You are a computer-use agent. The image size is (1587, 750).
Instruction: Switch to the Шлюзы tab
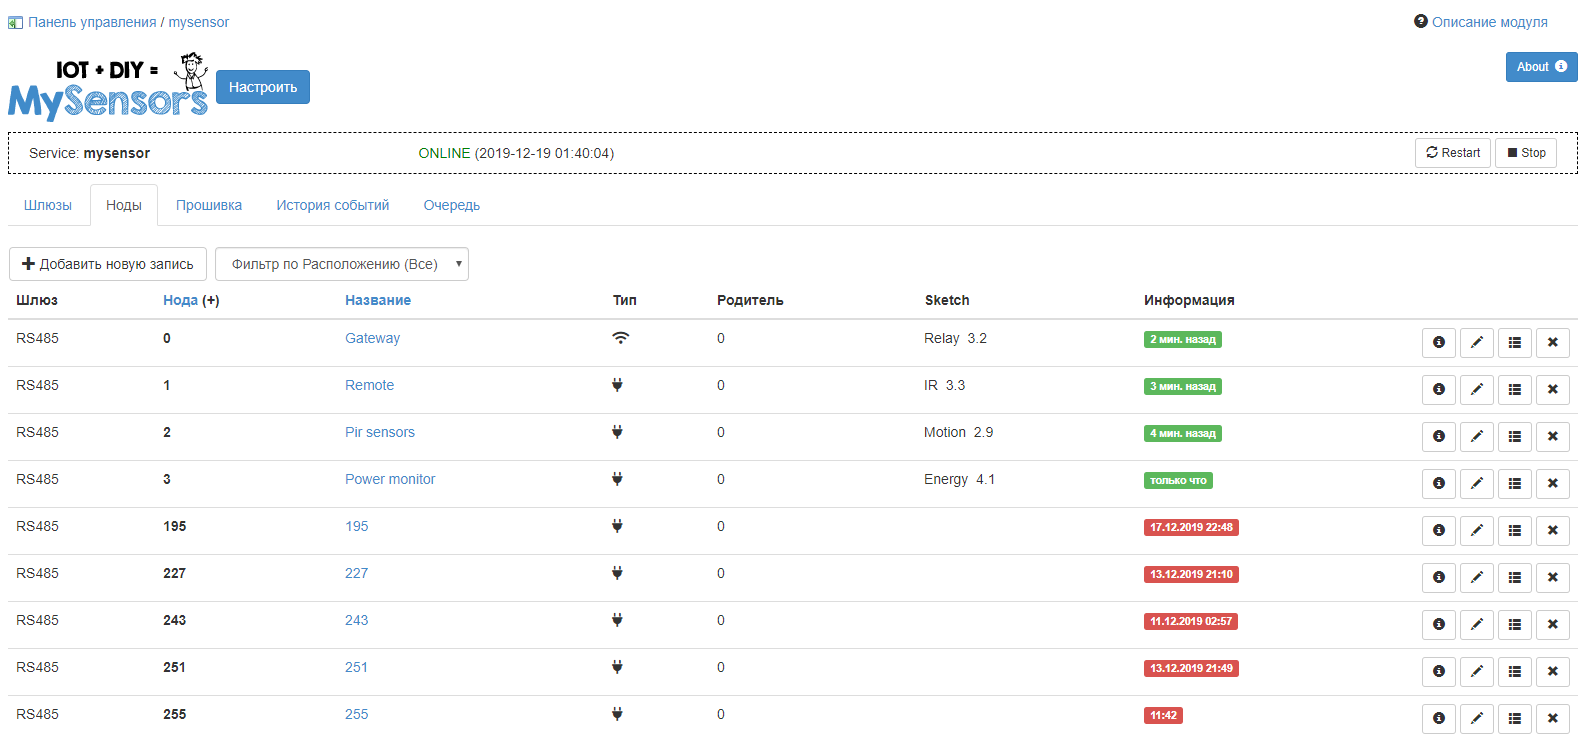(48, 205)
